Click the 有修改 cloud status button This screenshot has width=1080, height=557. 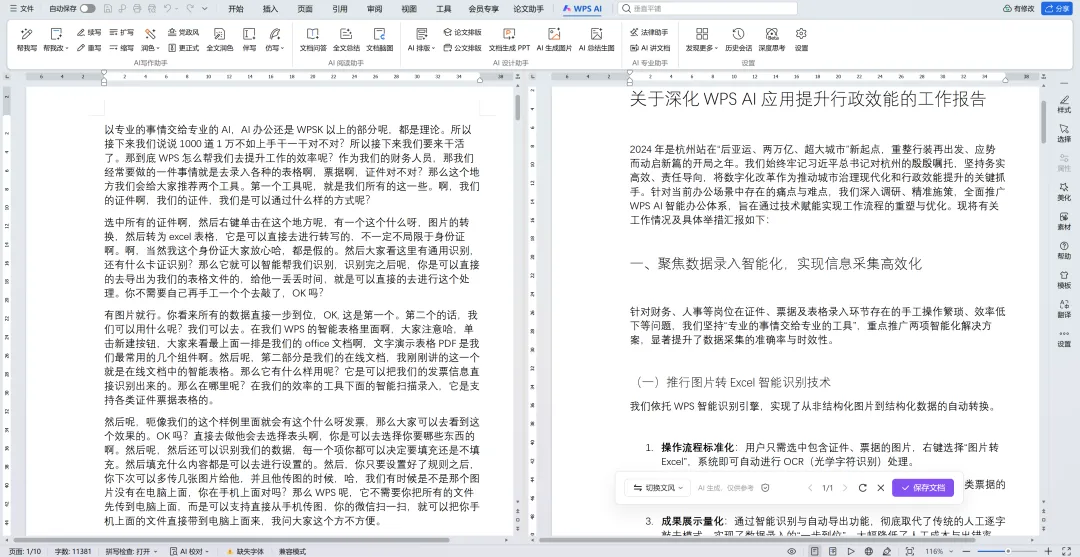(1019, 8)
